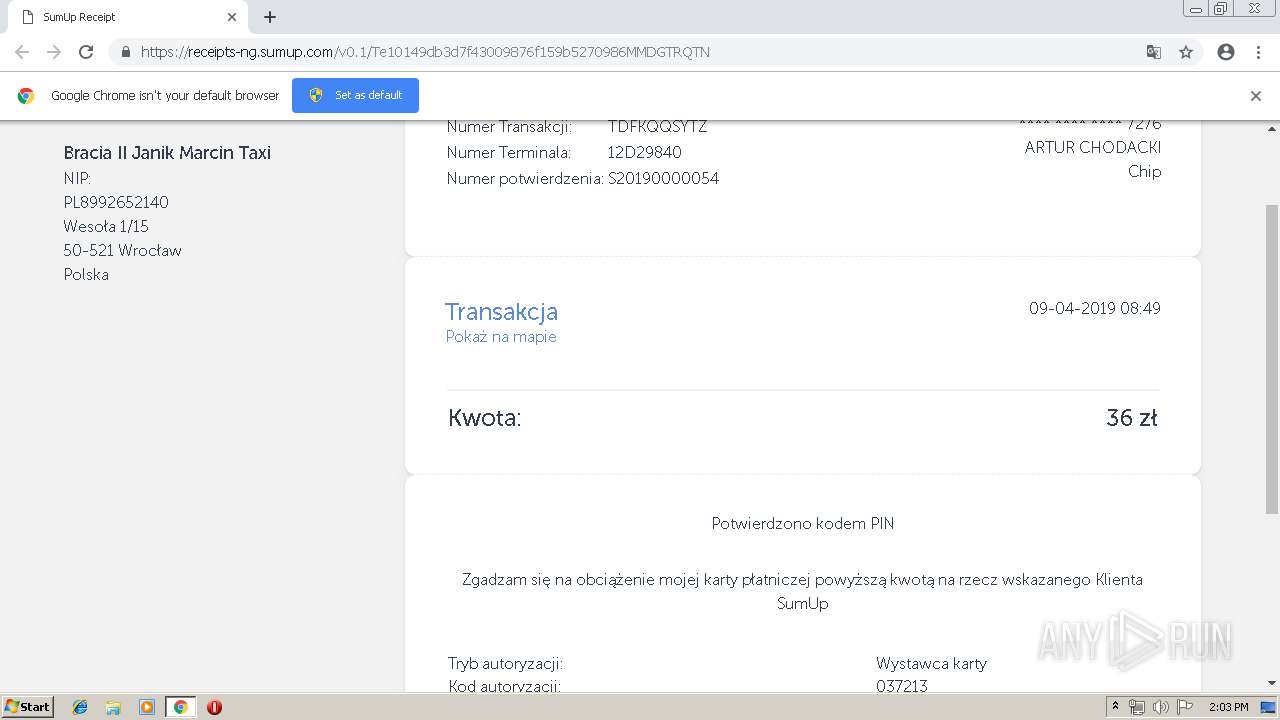Click the red Opera-style taskbar icon
Image resolution: width=1280 pixels, height=720 pixels.
tap(214, 707)
